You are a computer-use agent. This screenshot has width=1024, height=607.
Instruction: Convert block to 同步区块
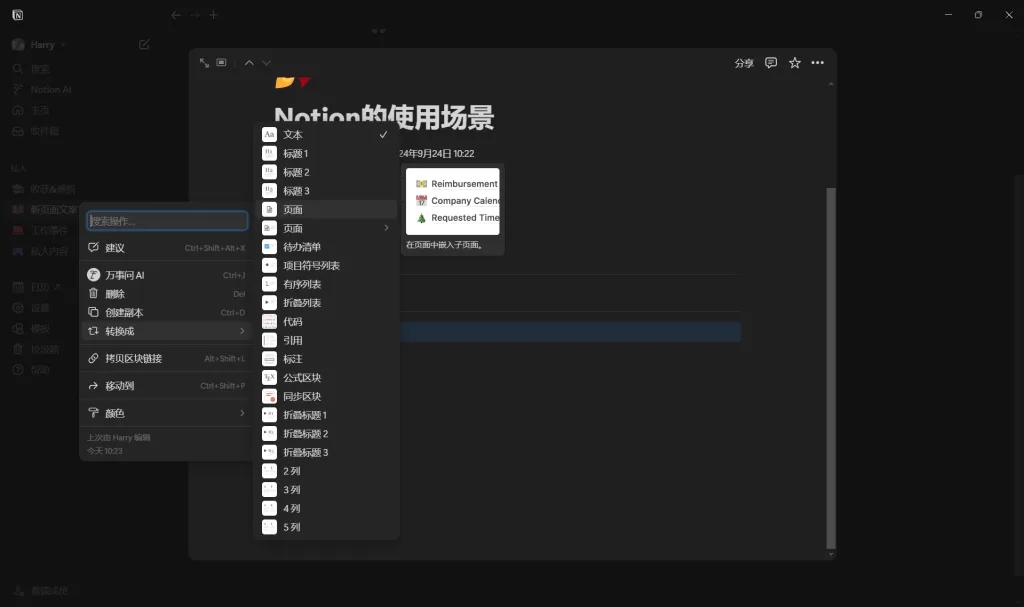point(325,396)
